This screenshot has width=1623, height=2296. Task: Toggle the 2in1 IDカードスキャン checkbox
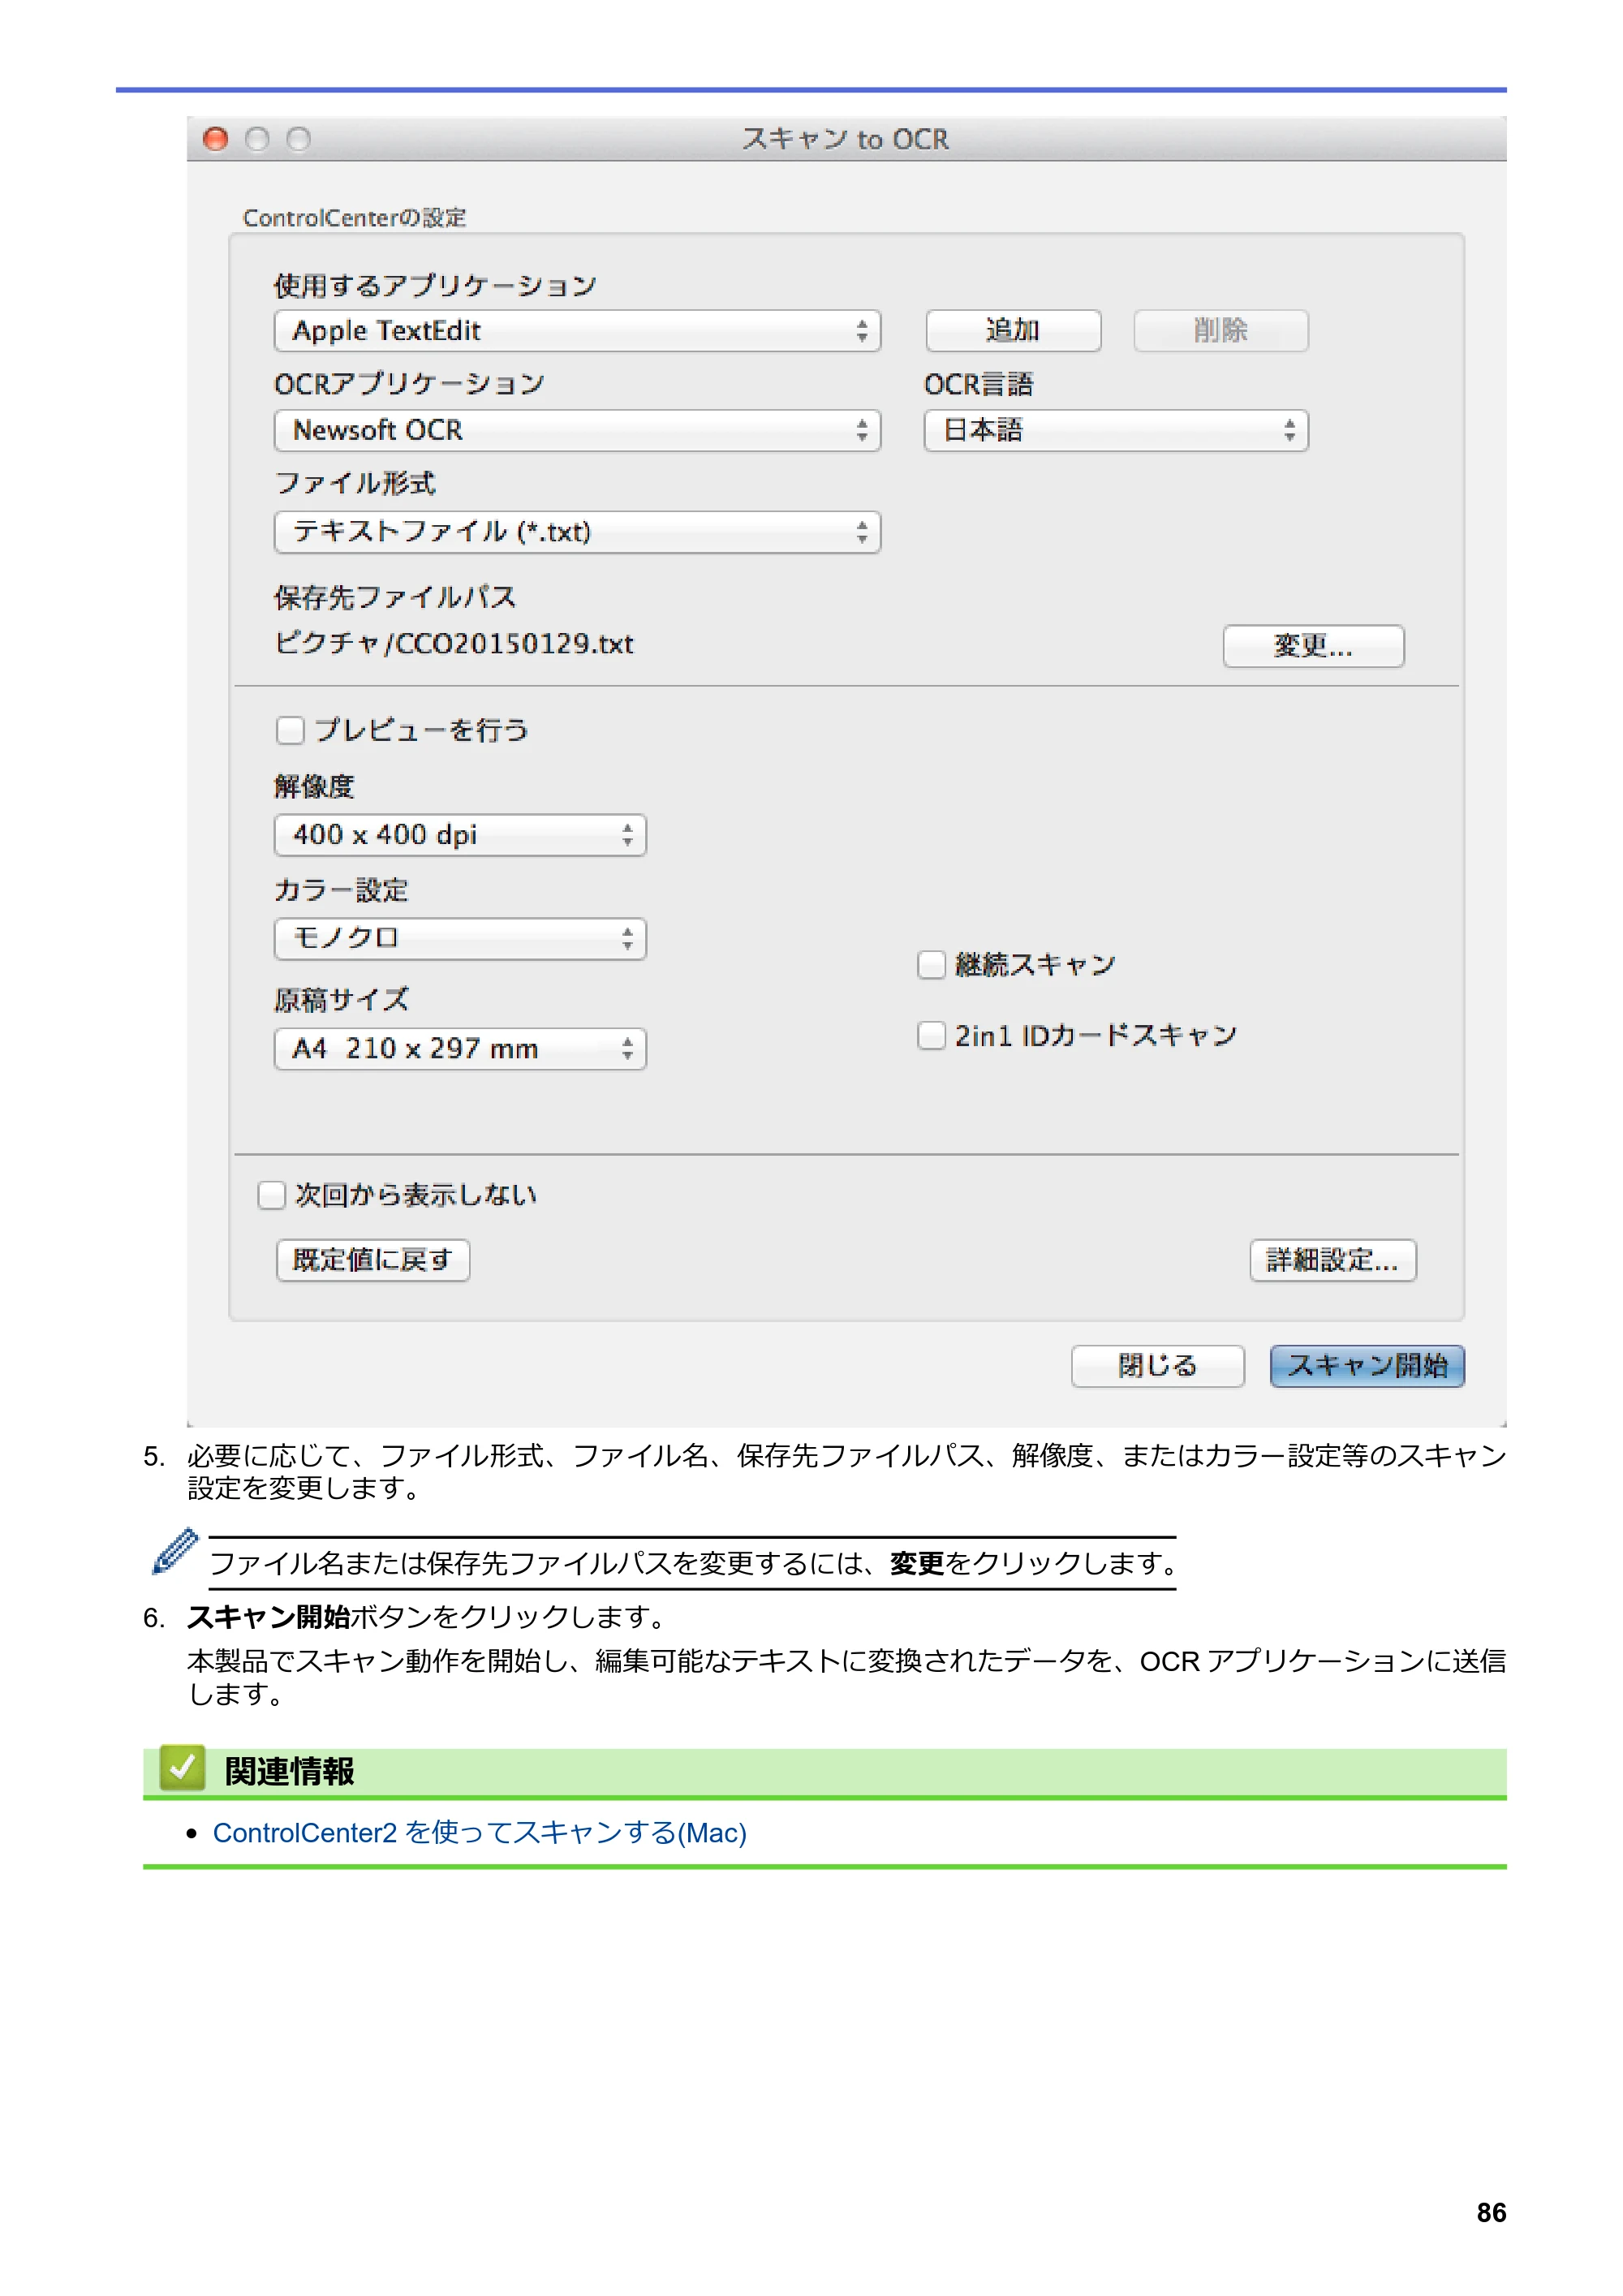point(931,1035)
